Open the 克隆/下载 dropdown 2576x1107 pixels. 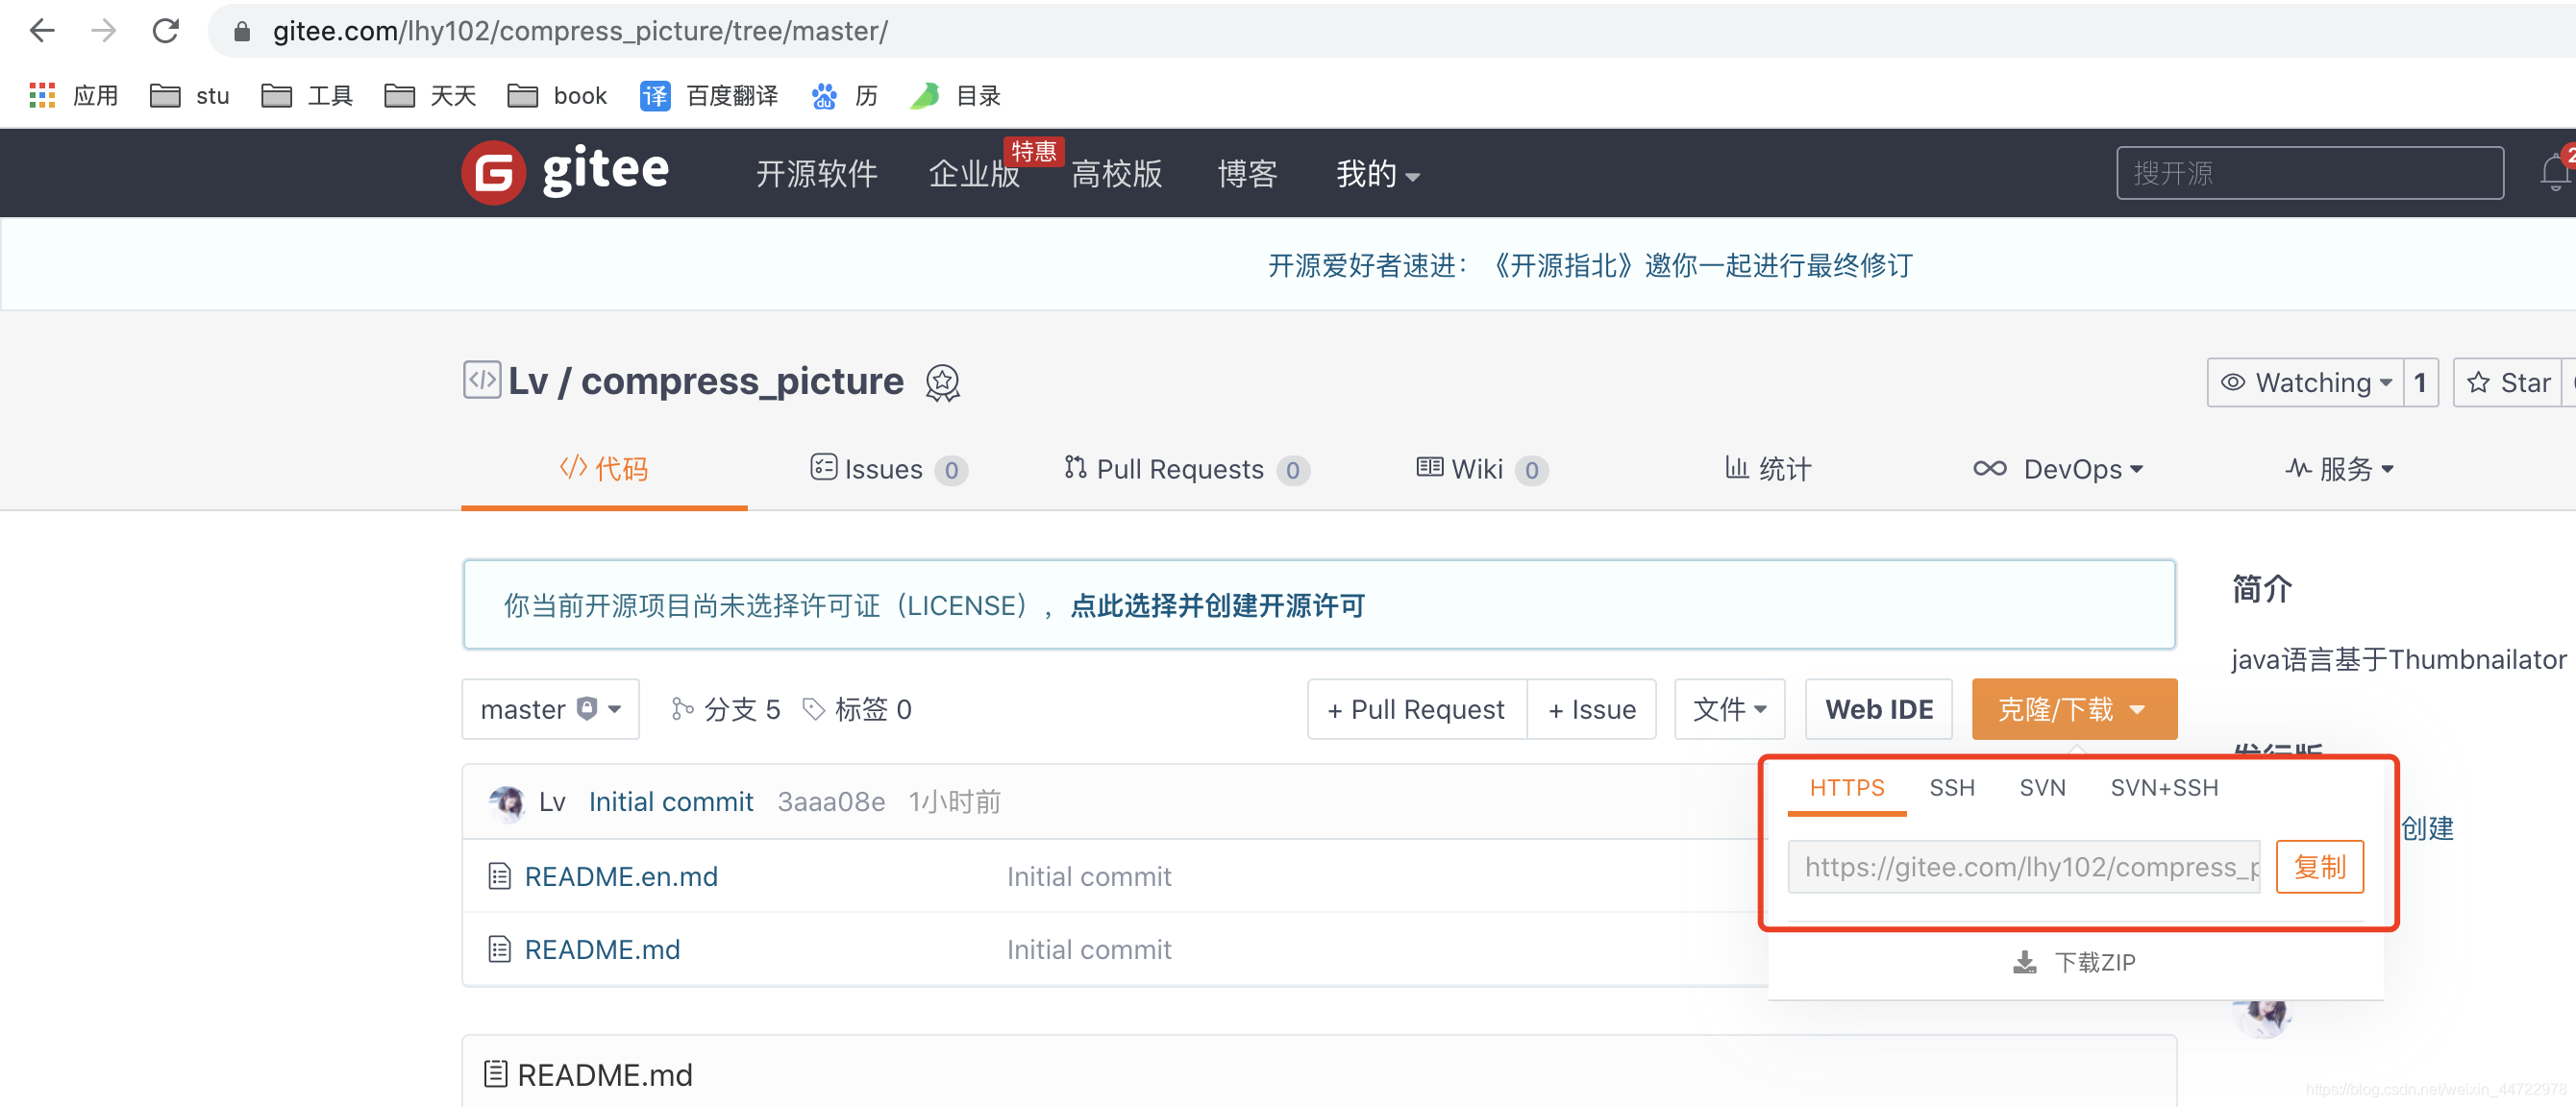(2072, 709)
